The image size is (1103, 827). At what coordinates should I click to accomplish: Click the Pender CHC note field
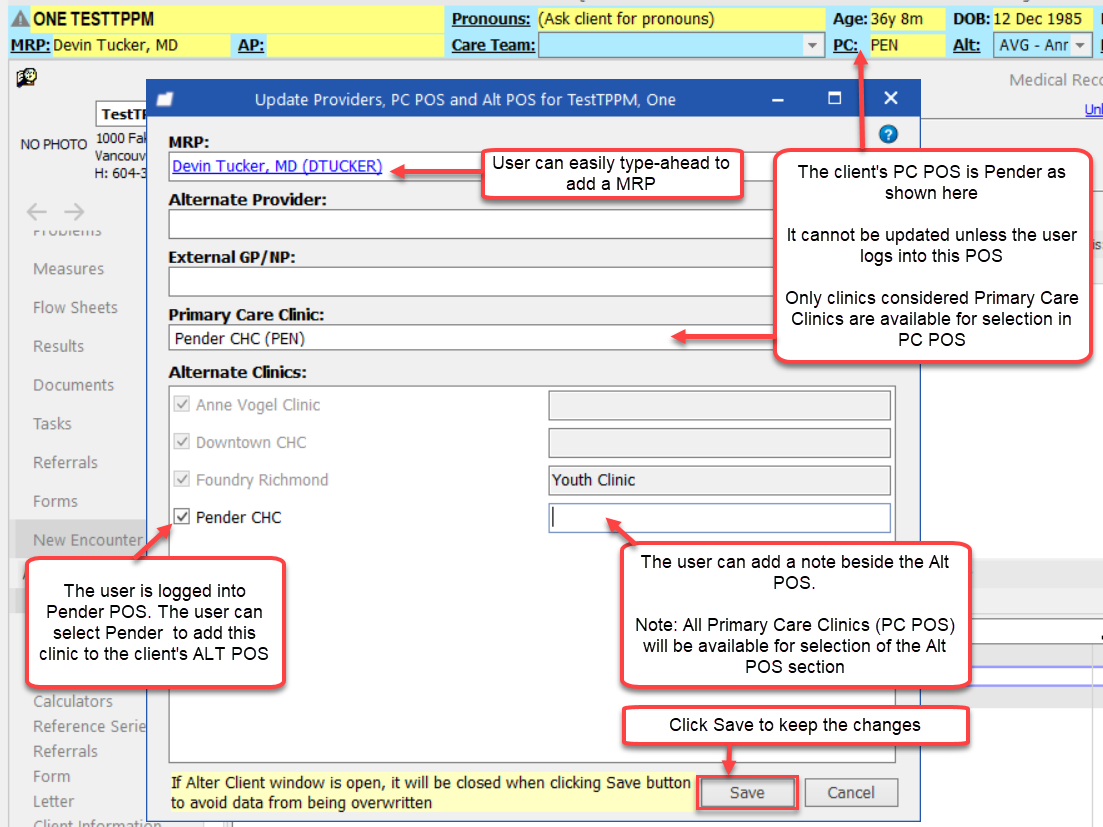720,518
